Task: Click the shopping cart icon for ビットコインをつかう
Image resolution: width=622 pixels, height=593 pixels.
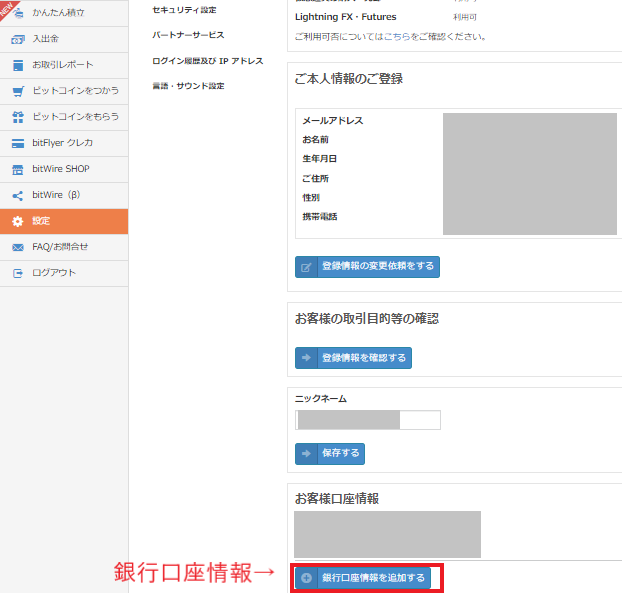Action: (x=17, y=91)
